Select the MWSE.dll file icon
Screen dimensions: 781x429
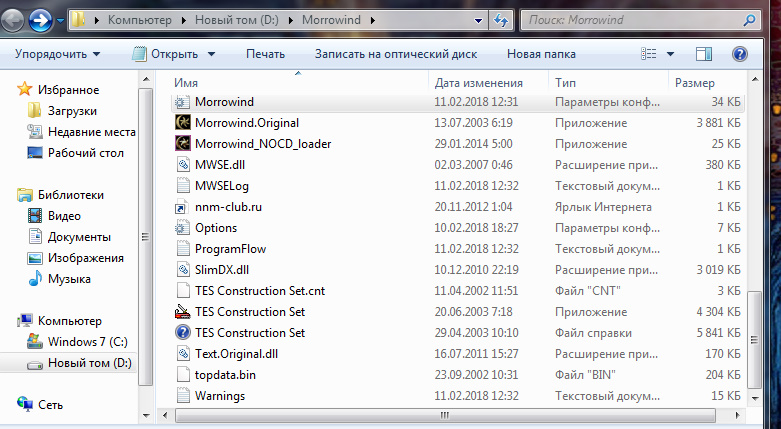tap(183, 164)
